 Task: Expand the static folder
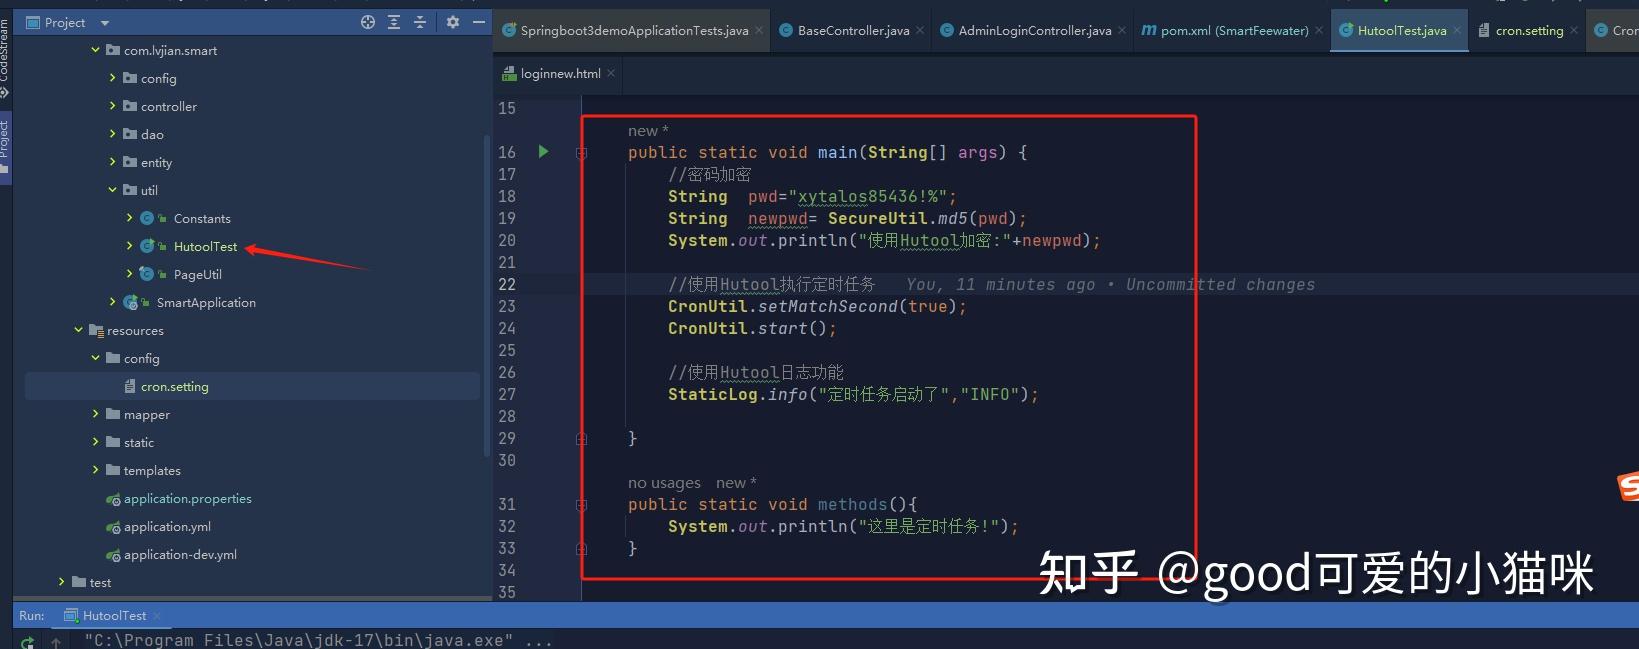coord(95,442)
